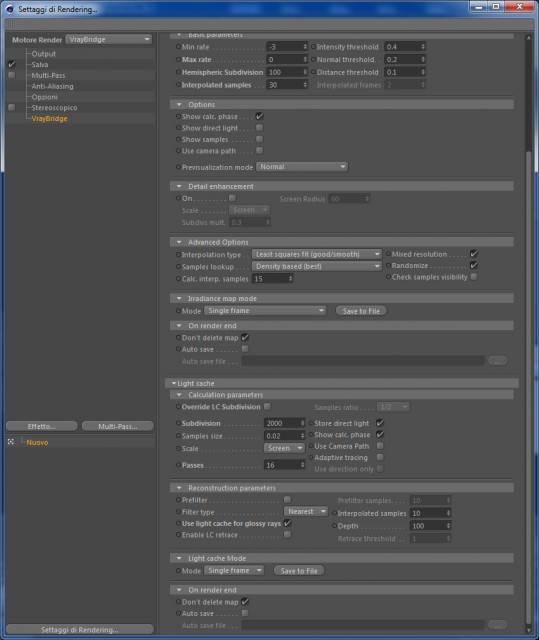Enable the Multi-Pass checkbox in the list
The height and width of the screenshot is (640, 539).
pos(11,75)
